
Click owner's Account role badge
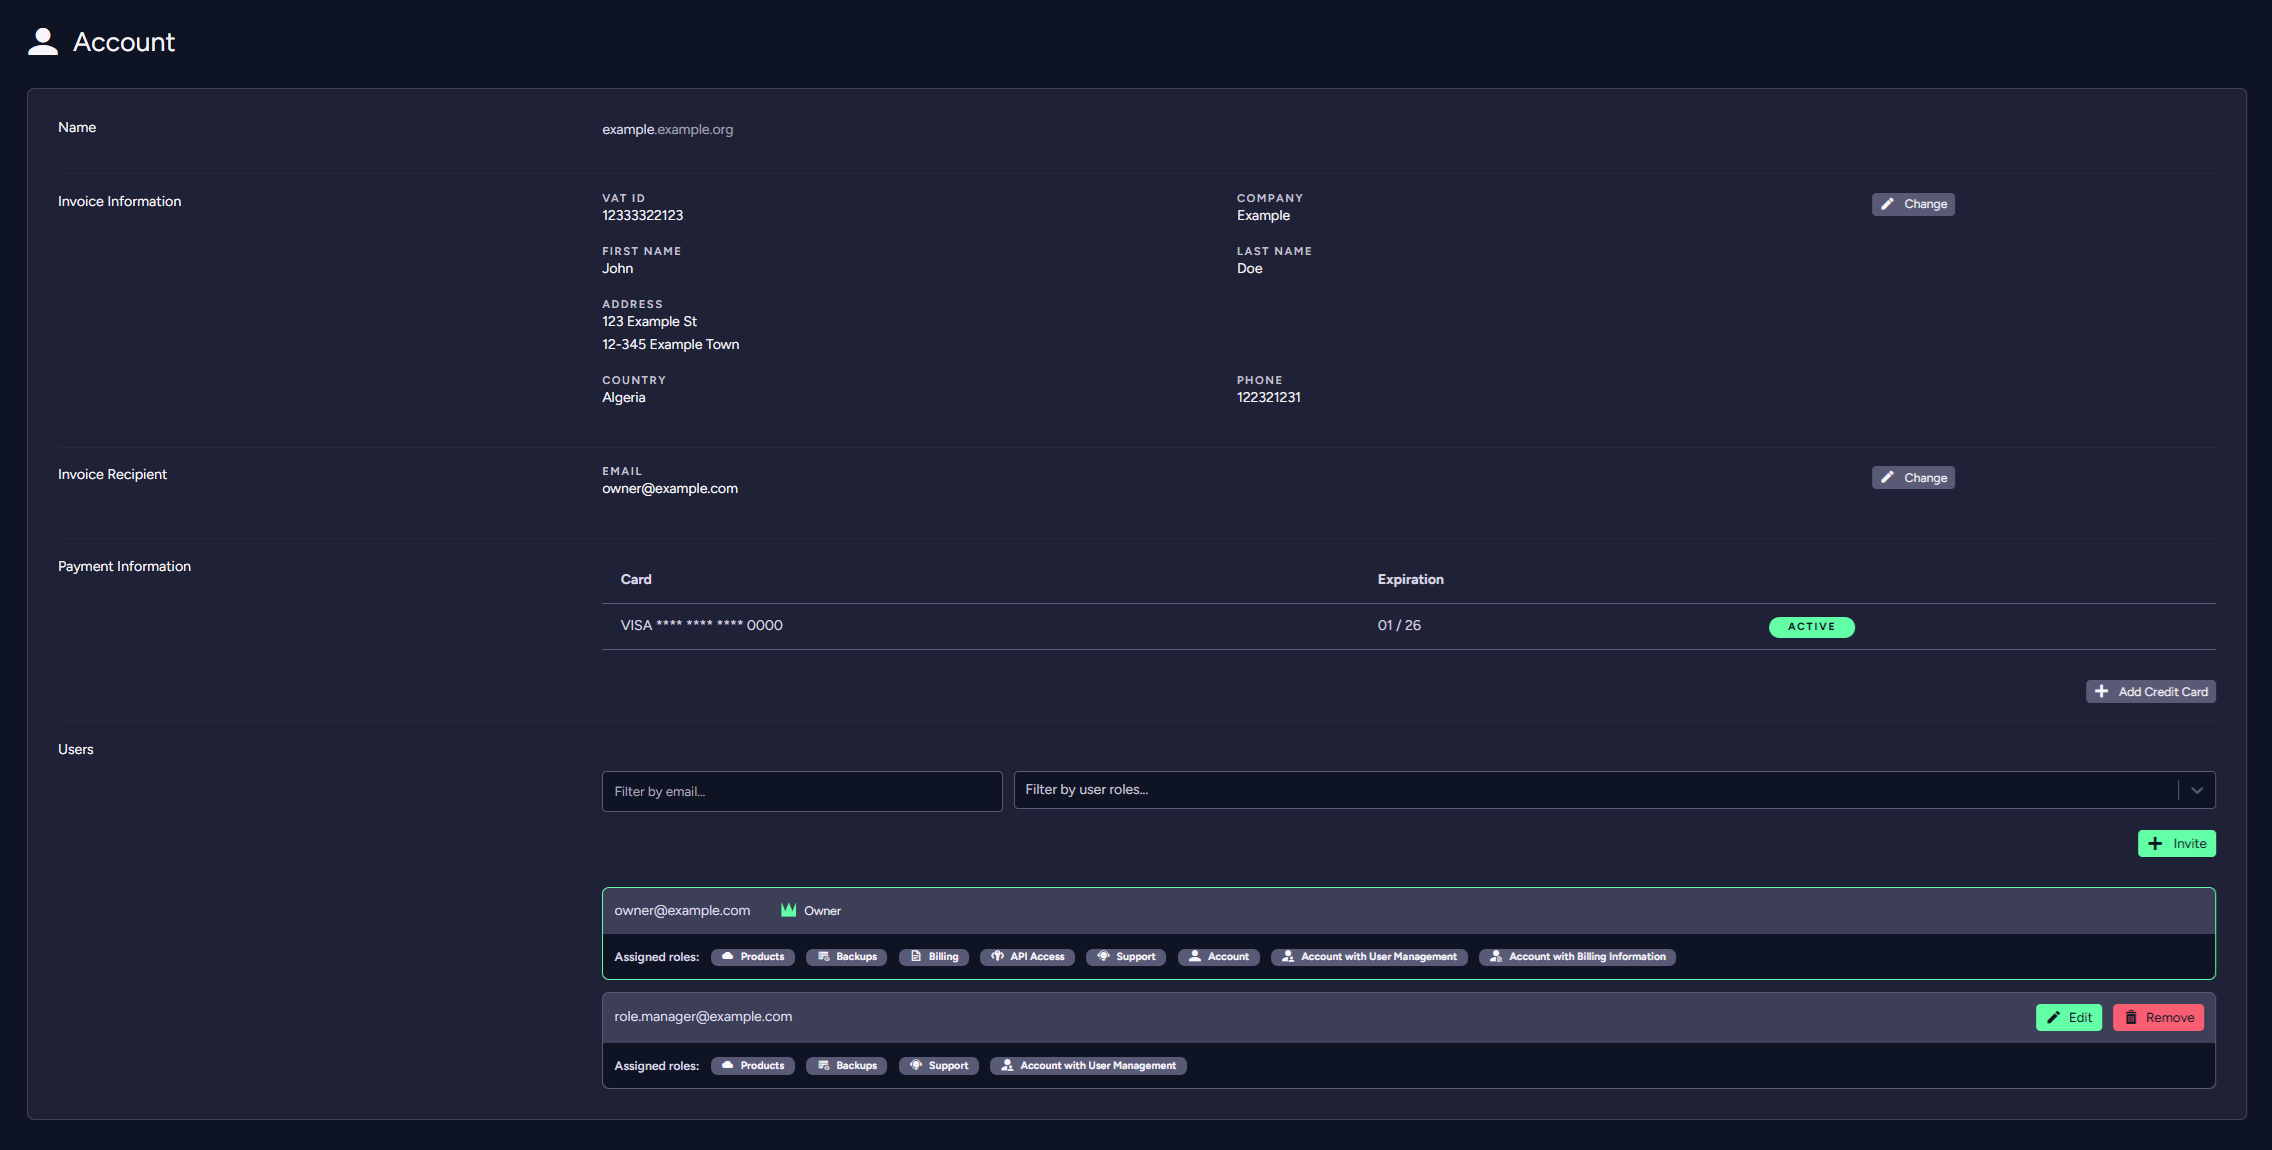point(1218,957)
